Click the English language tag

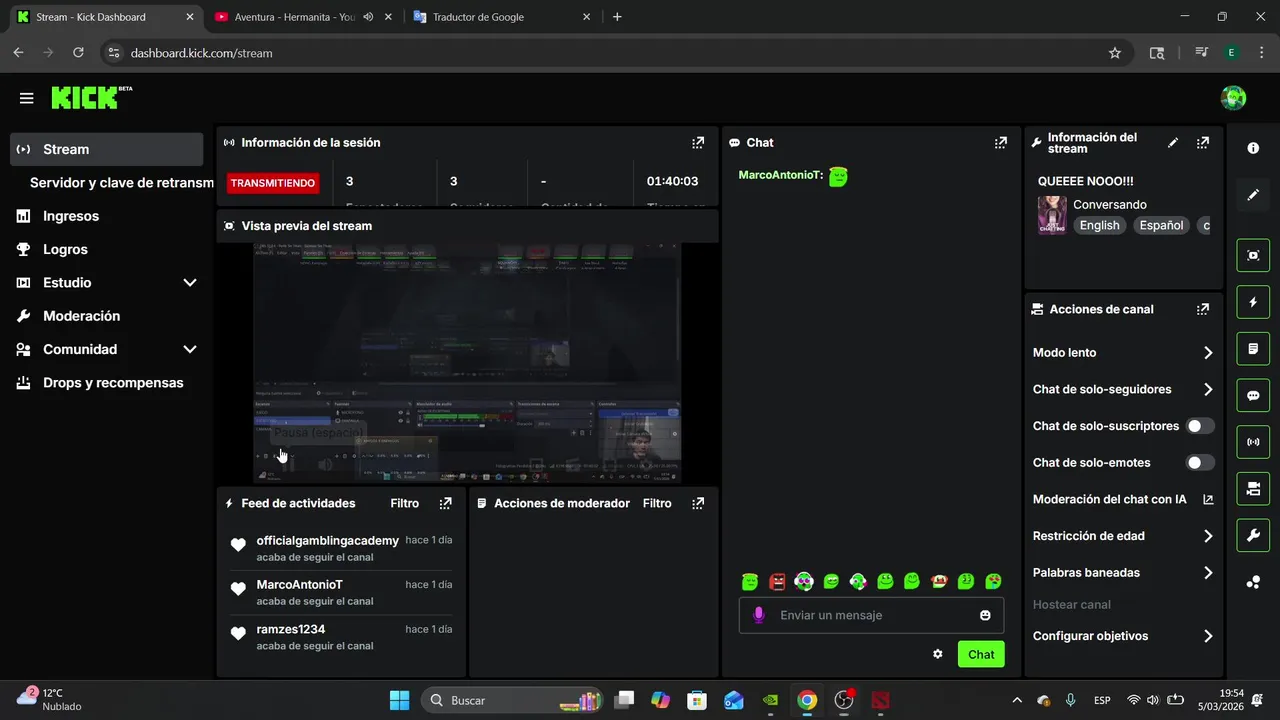tap(1099, 225)
